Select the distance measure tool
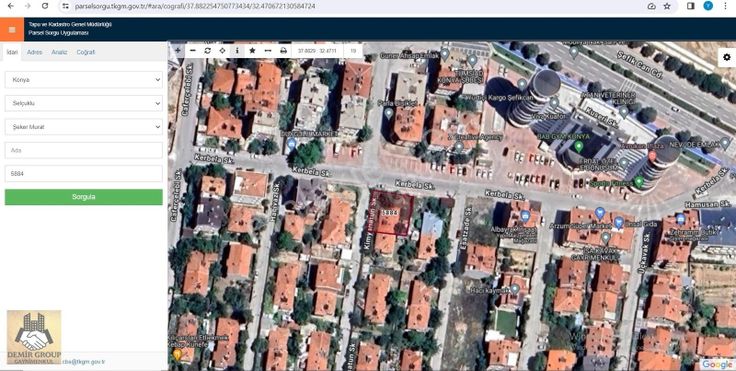 point(268,51)
